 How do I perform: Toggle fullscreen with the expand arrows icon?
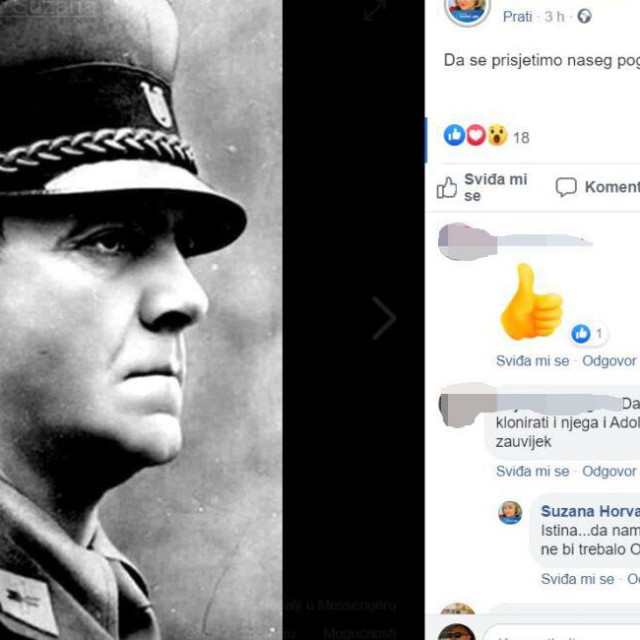point(374,10)
